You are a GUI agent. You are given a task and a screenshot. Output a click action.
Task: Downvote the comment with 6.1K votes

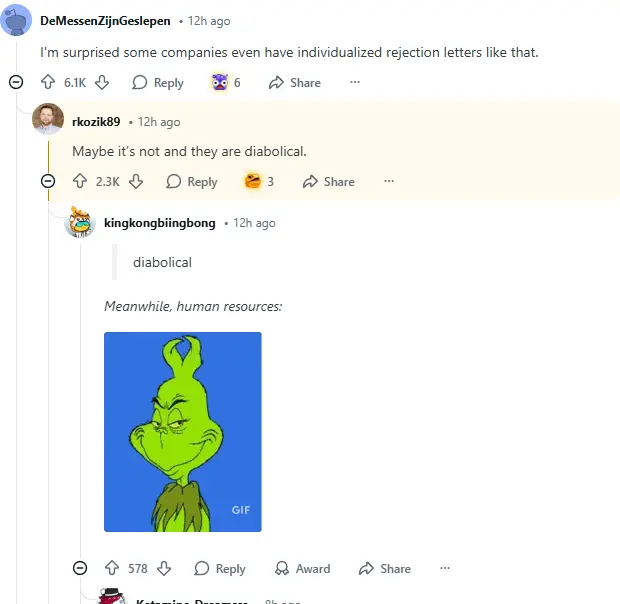coord(102,82)
